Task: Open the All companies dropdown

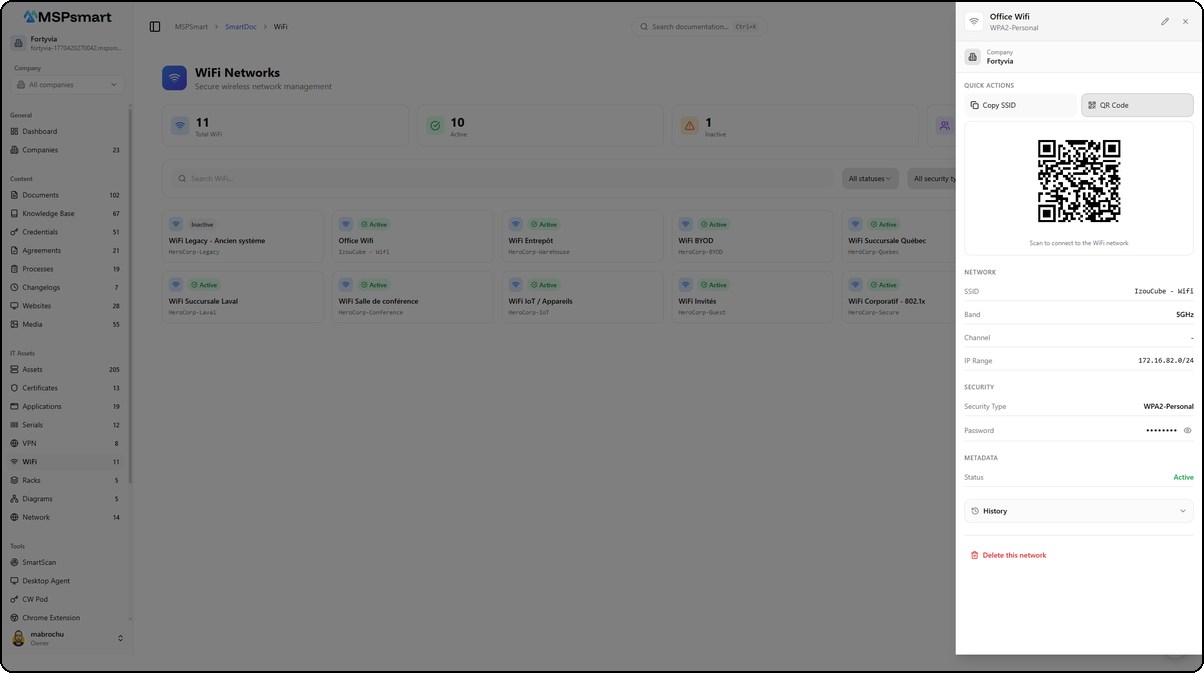Action: pyautogui.click(x=67, y=85)
